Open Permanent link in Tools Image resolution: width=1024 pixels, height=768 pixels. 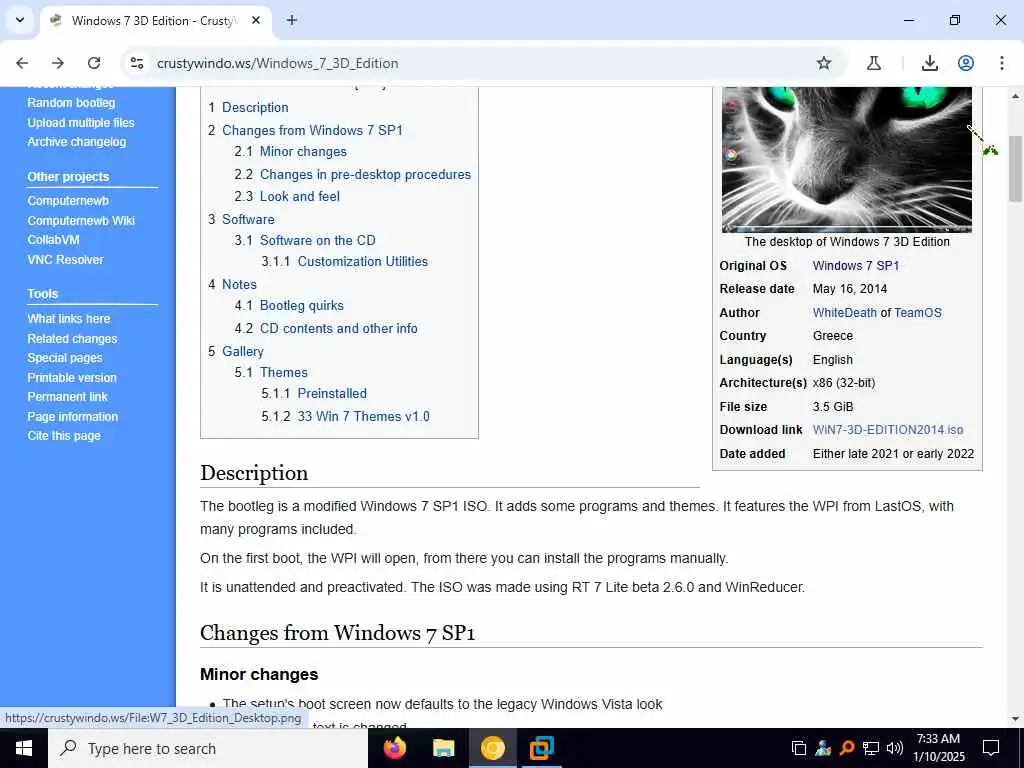(x=67, y=396)
